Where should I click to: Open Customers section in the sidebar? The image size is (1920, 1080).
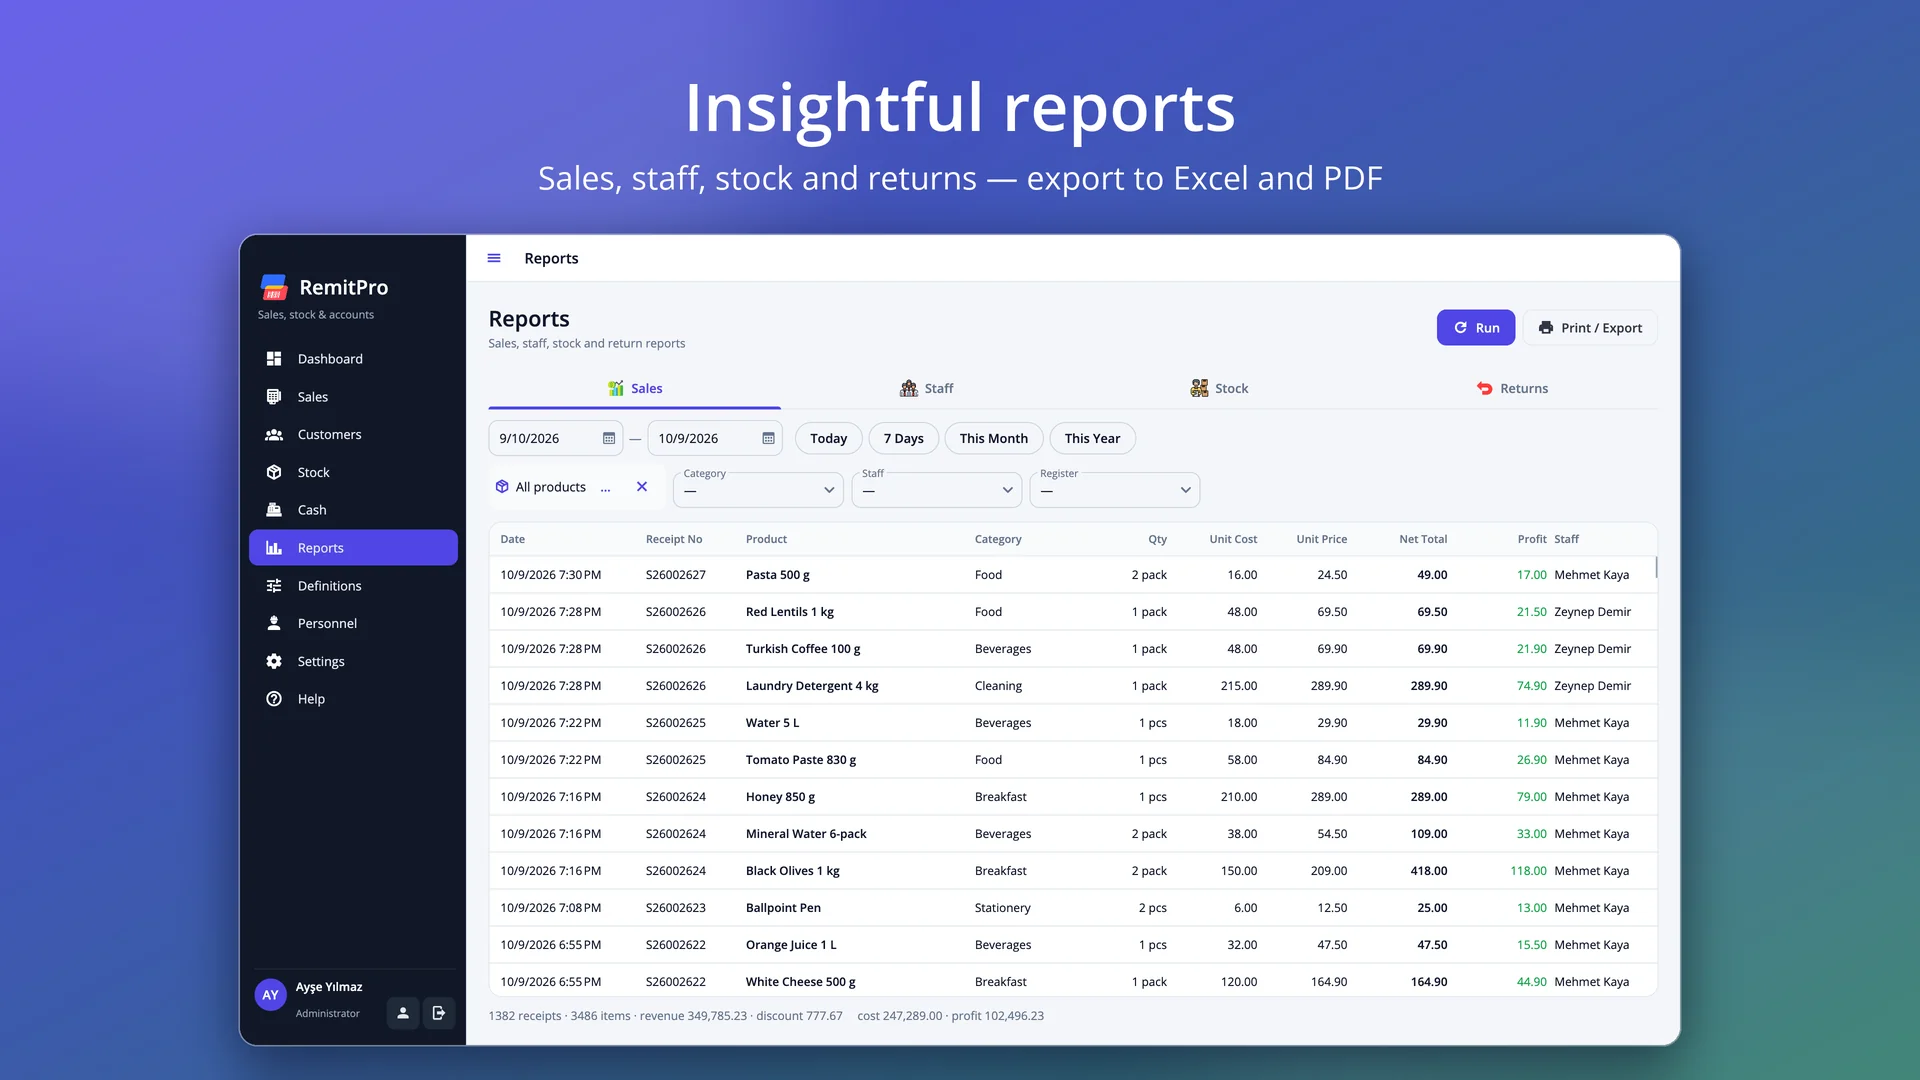(353, 435)
